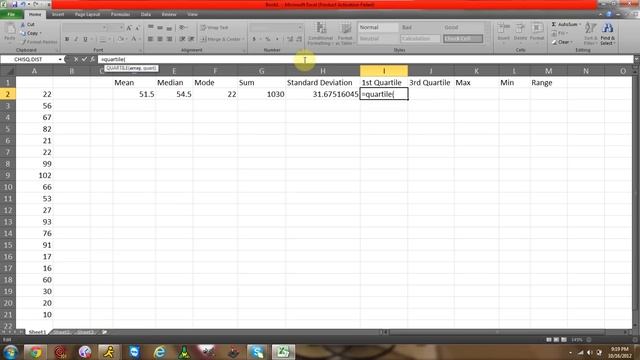The image size is (640, 360).
Task: Open the Name Box dropdown arrow
Action: point(60,60)
